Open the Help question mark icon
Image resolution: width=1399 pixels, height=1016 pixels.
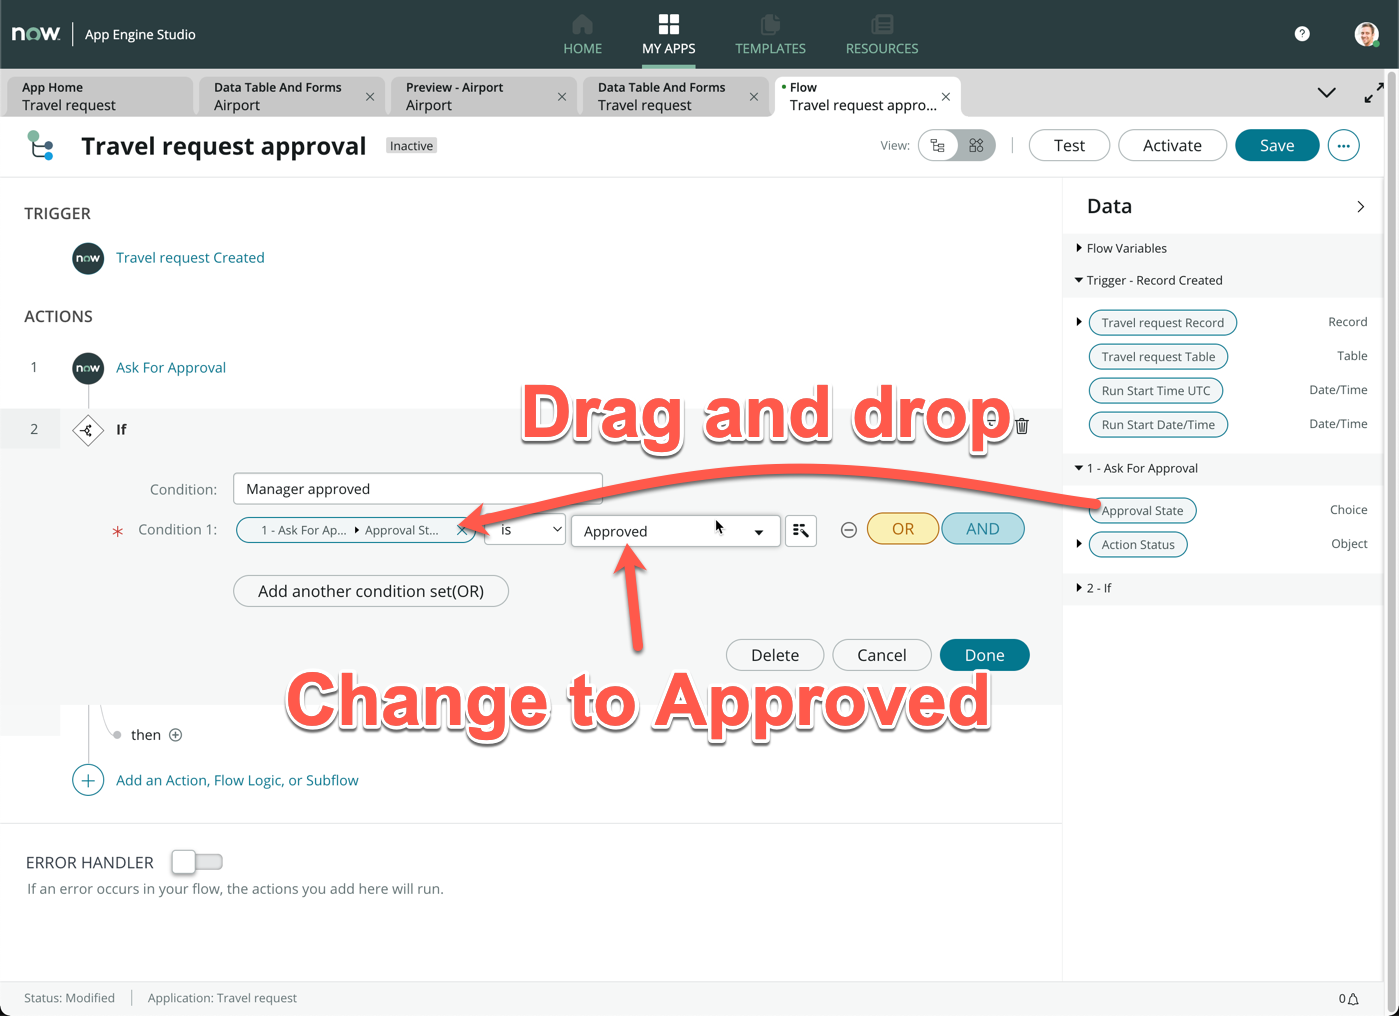pos(1302,34)
